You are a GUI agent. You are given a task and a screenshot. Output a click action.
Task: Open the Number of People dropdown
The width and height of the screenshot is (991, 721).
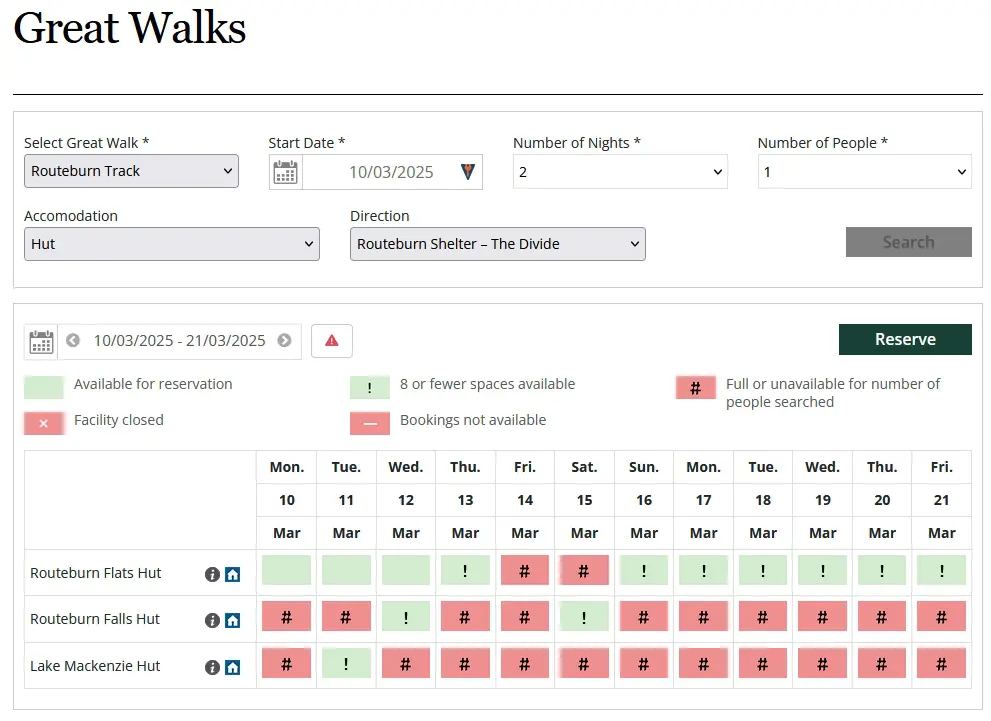point(865,172)
